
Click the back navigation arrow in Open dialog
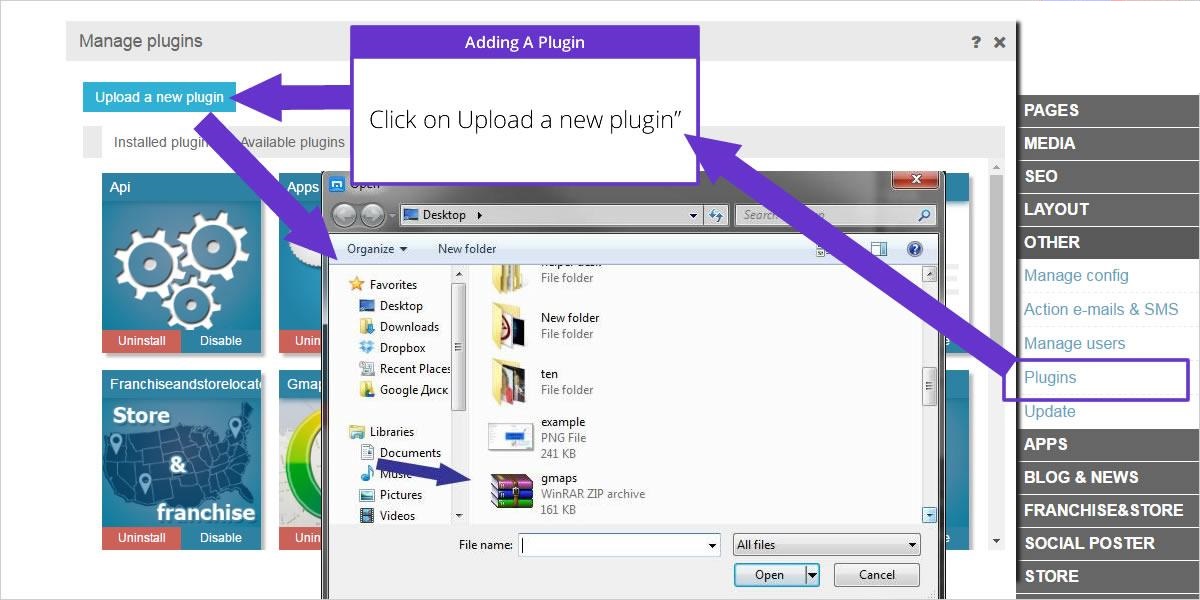coord(345,213)
